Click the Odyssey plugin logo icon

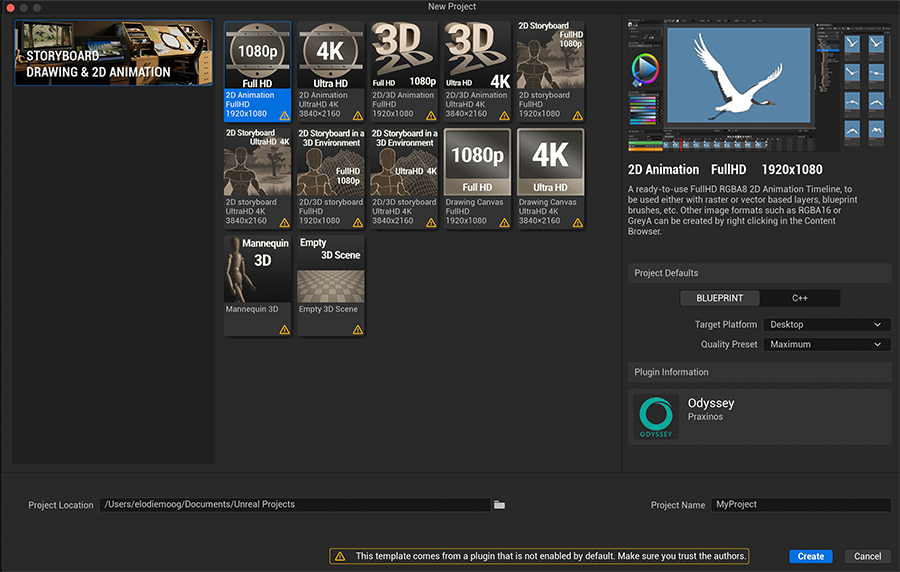[x=656, y=417]
